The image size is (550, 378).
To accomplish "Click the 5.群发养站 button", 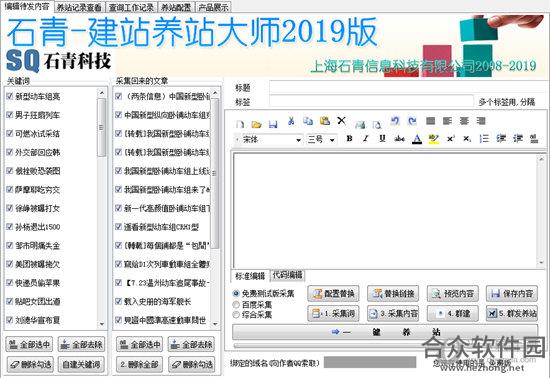I will [512, 313].
